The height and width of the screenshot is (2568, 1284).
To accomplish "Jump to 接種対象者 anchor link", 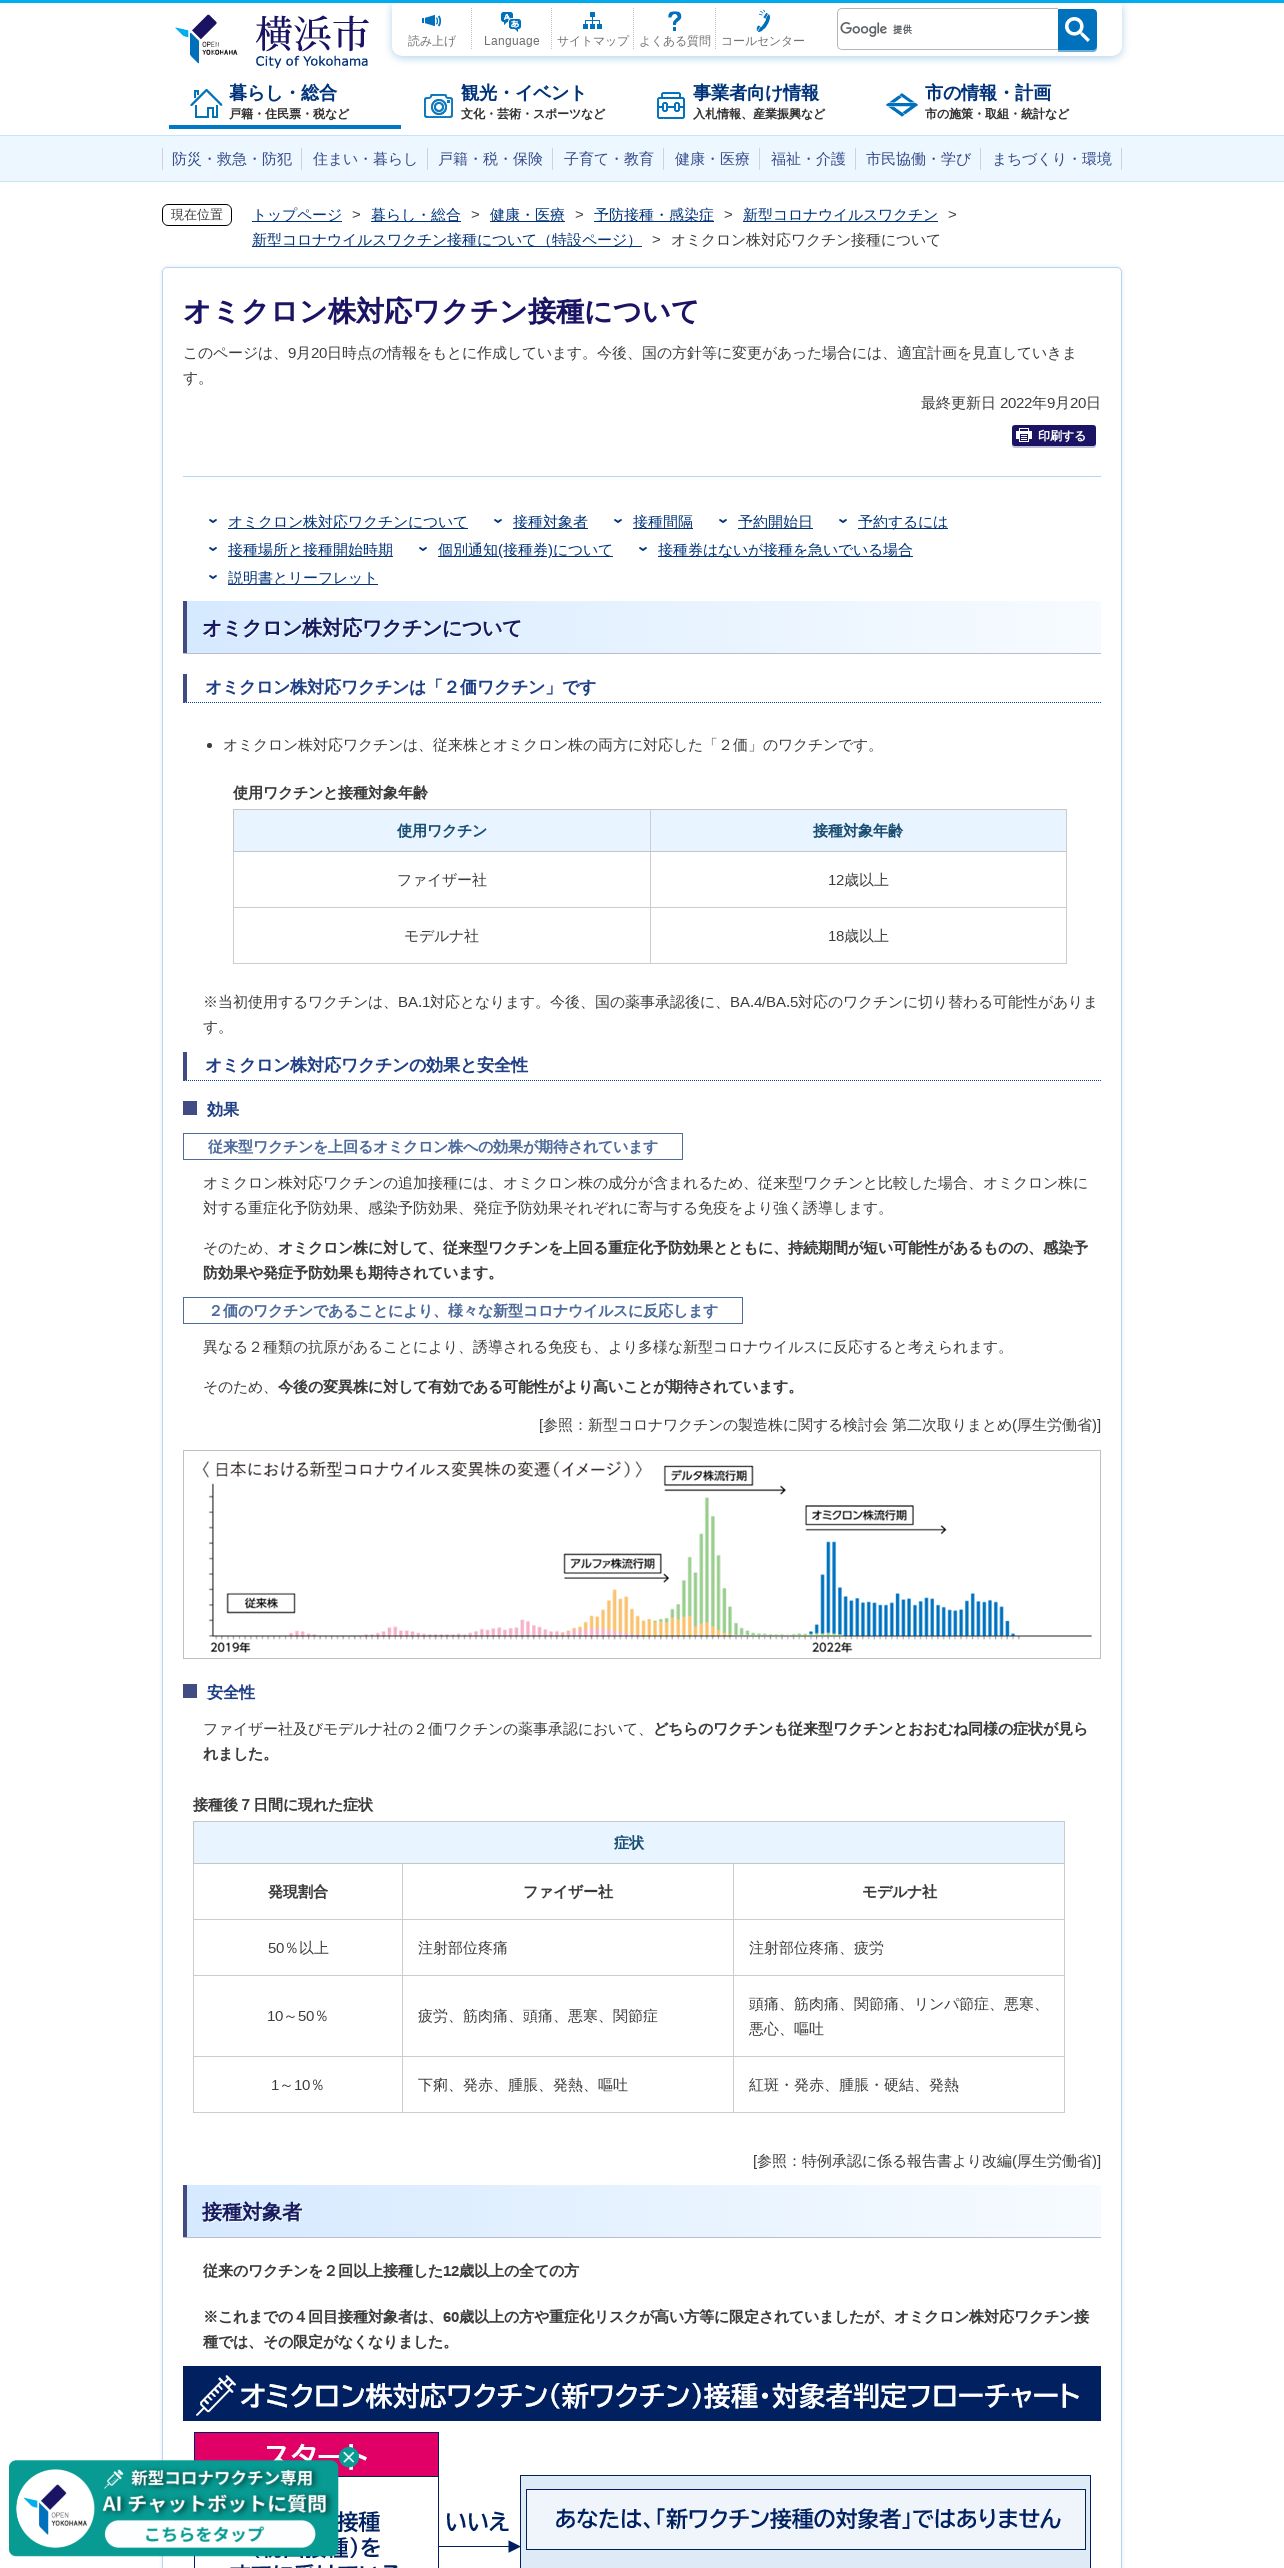I will [x=550, y=522].
